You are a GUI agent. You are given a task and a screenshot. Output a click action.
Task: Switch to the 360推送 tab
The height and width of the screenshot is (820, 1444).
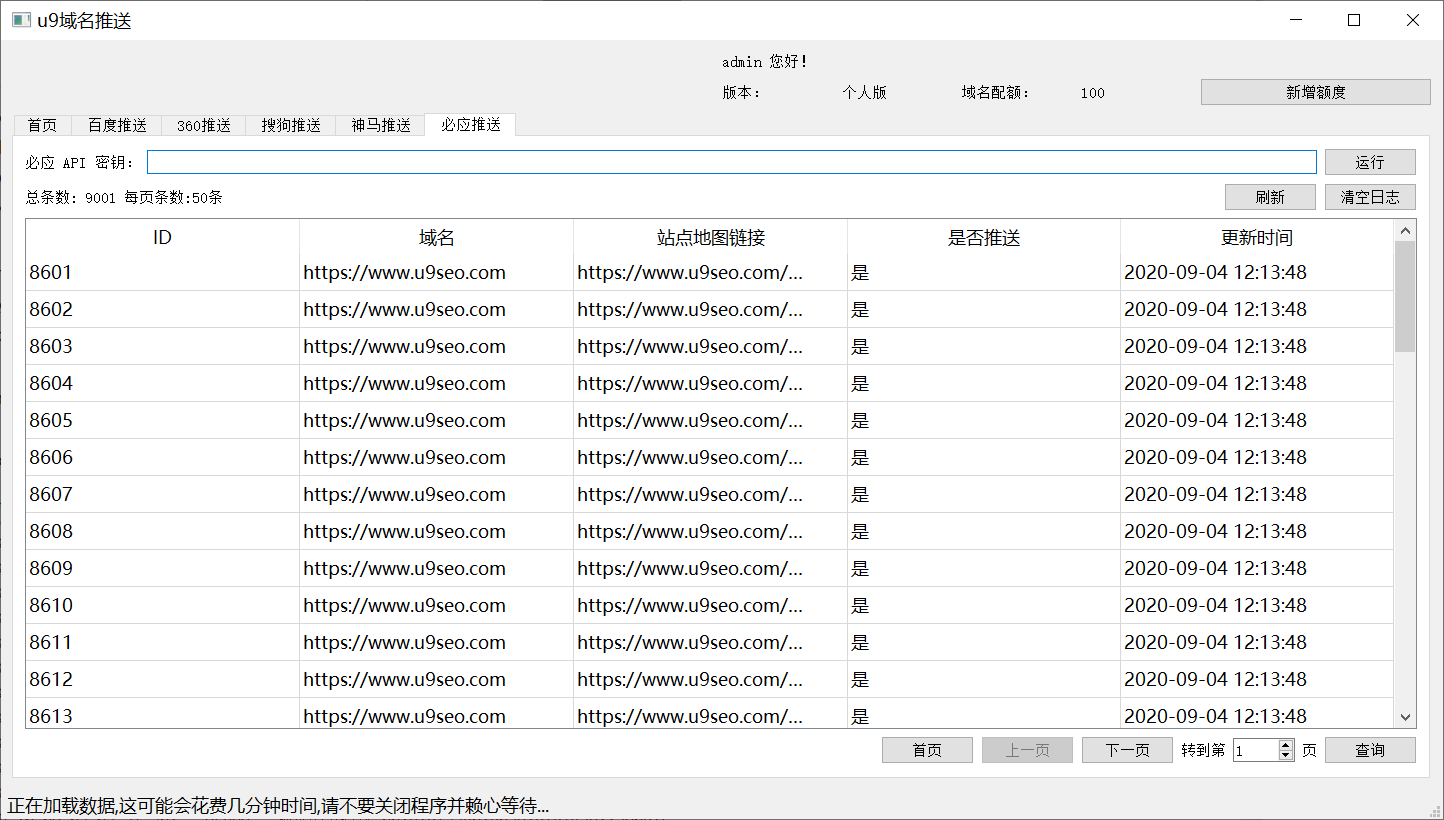pyautogui.click(x=204, y=125)
